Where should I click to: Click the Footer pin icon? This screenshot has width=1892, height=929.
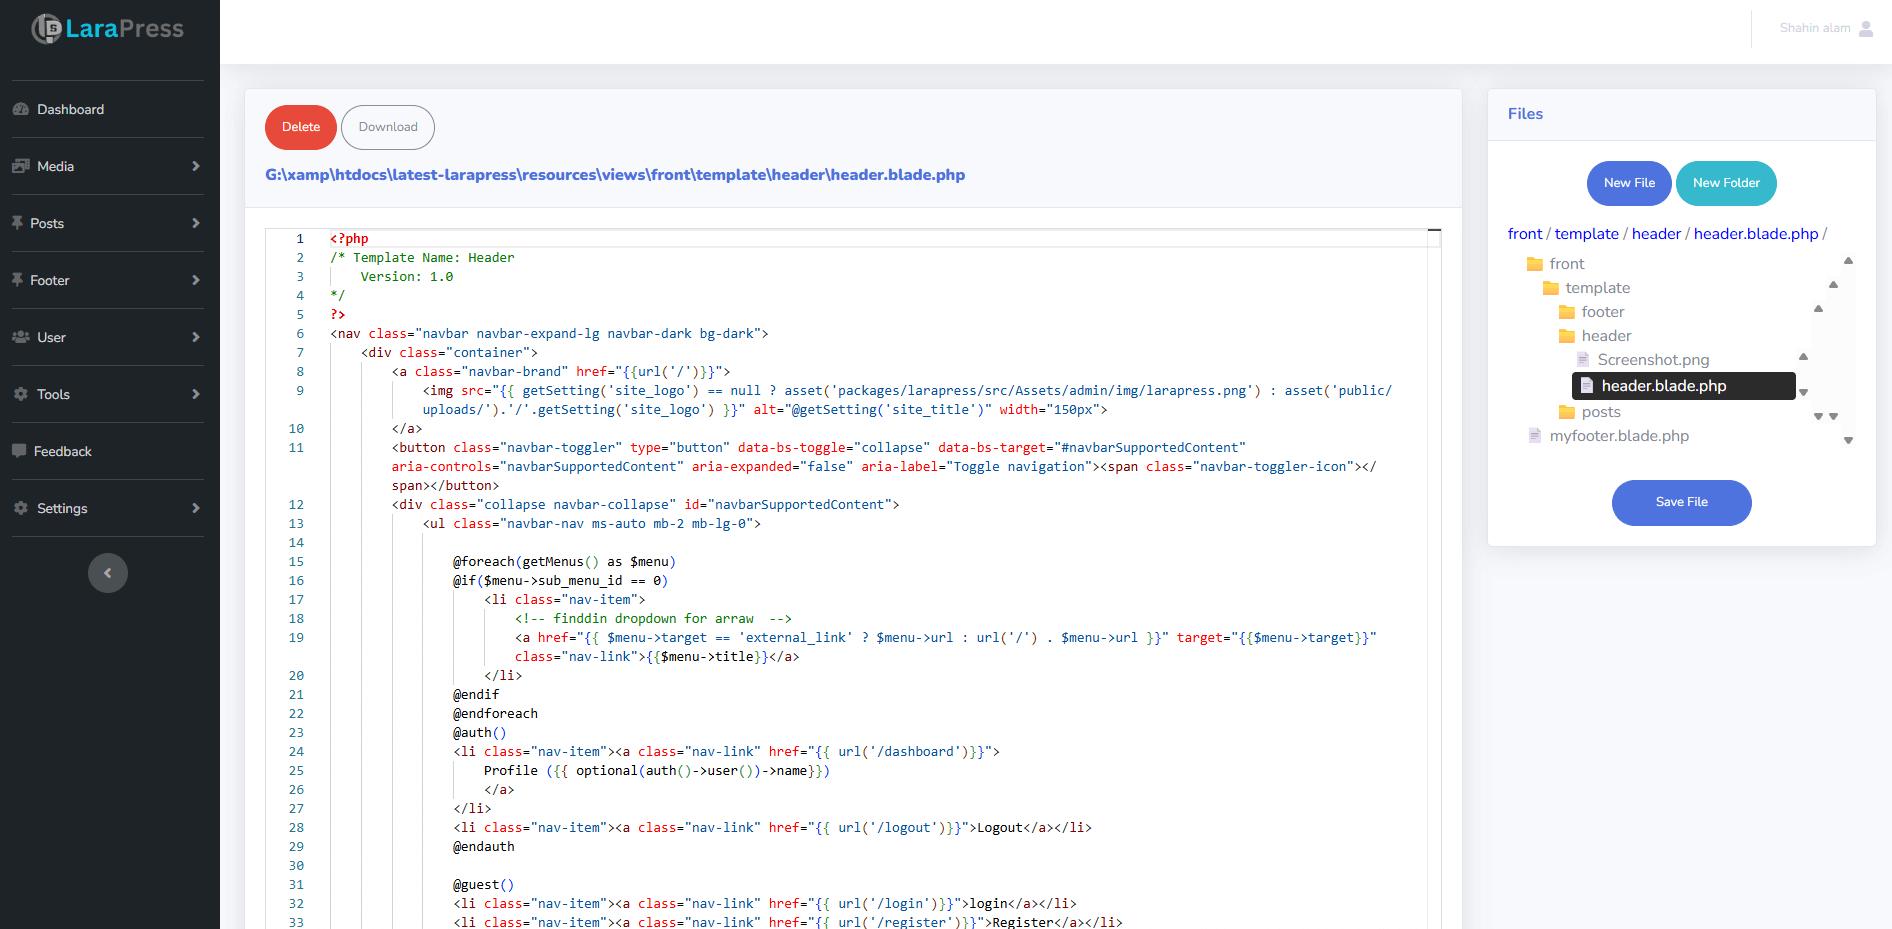tap(20, 280)
